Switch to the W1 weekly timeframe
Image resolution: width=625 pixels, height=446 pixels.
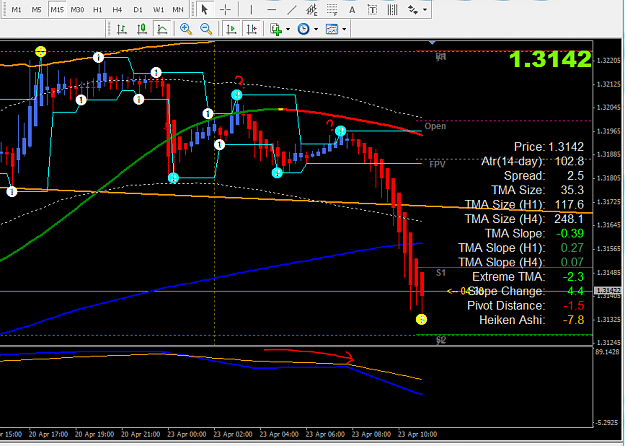(158, 10)
